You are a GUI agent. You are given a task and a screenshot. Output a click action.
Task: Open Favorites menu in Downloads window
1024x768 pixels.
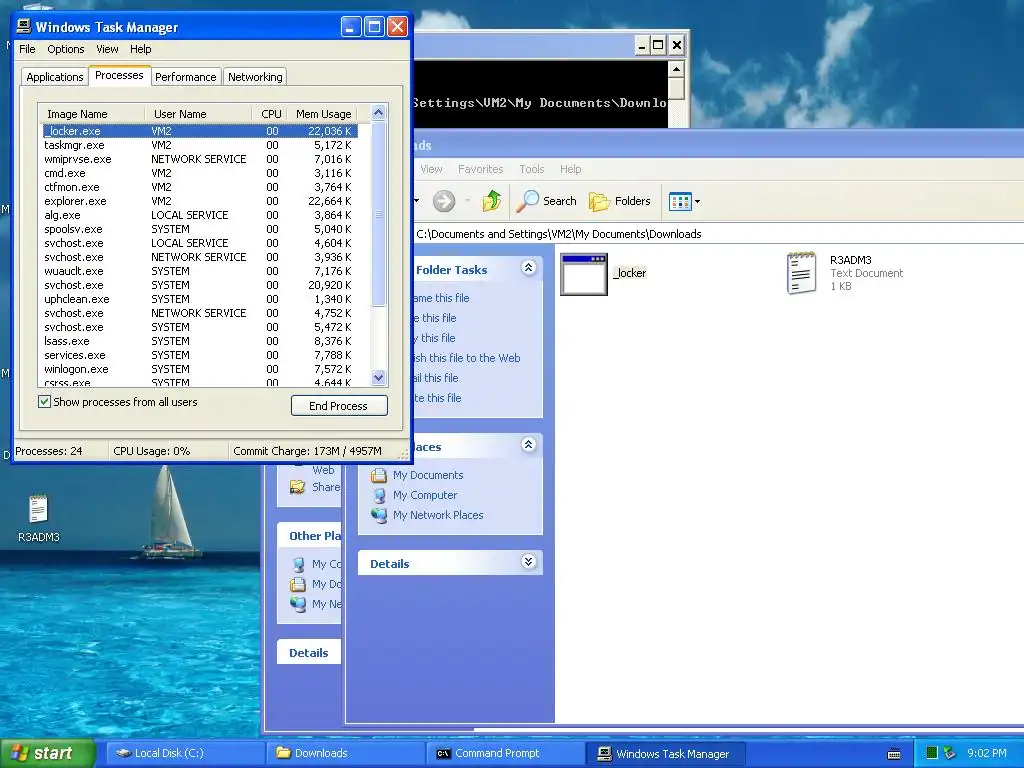click(x=481, y=169)
